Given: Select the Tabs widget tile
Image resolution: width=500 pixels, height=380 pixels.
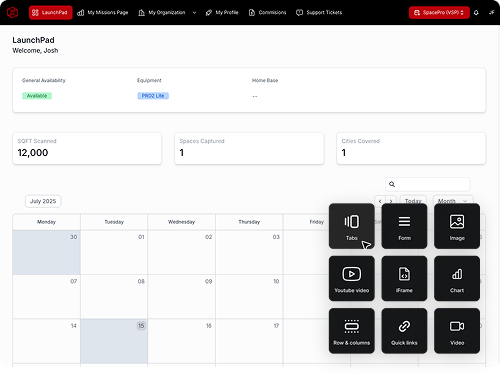Looking at the screenshot, I should point(352,226).
